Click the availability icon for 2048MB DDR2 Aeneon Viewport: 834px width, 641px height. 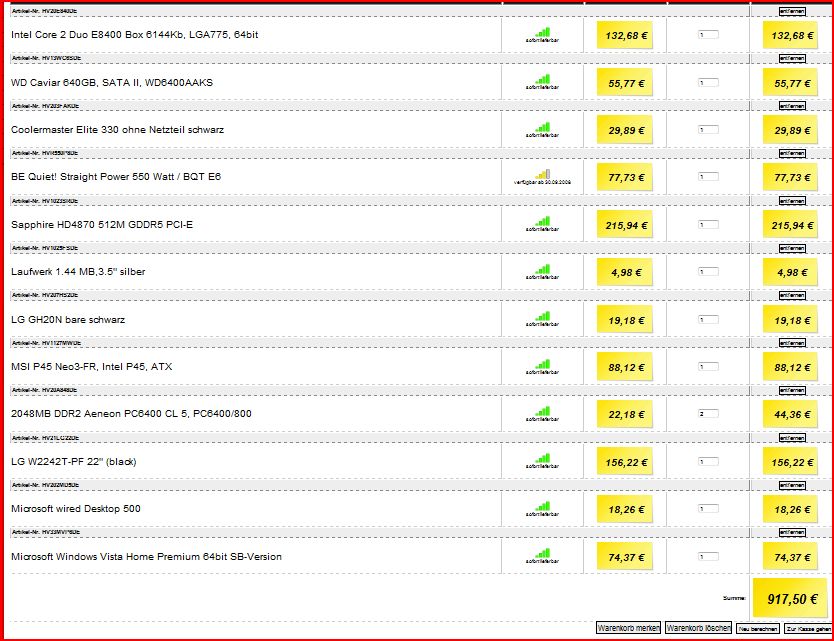click(543, 411)
